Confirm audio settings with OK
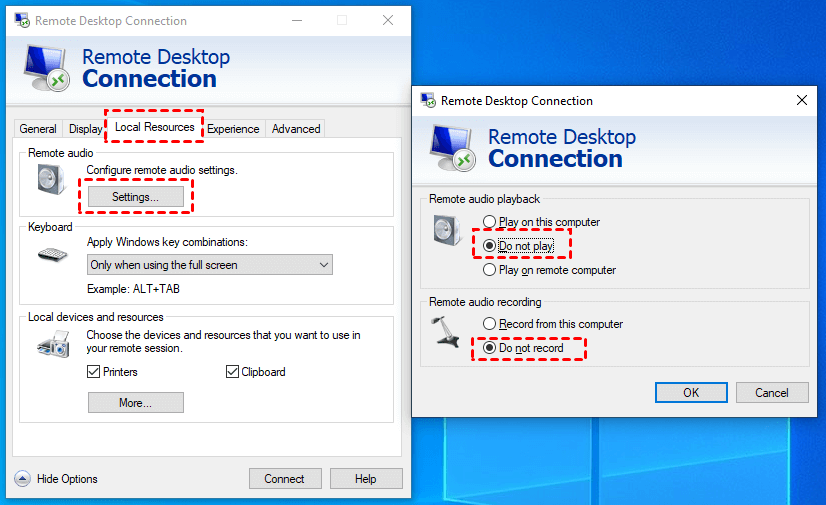Image resolution: width=826 pixels, height=505 pixels. tap(691, 393)
